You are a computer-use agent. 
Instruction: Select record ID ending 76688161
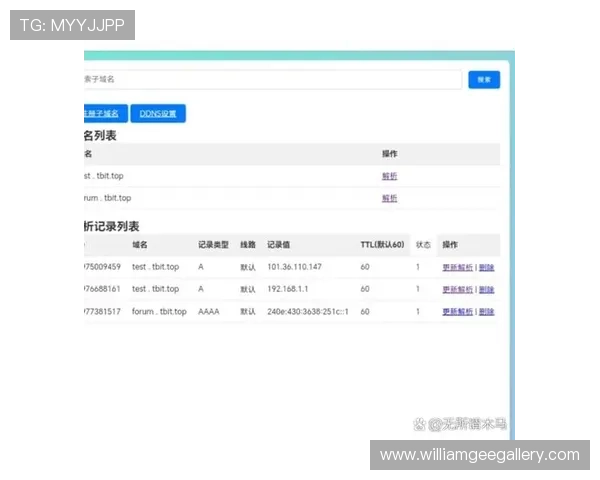[103, 289]
